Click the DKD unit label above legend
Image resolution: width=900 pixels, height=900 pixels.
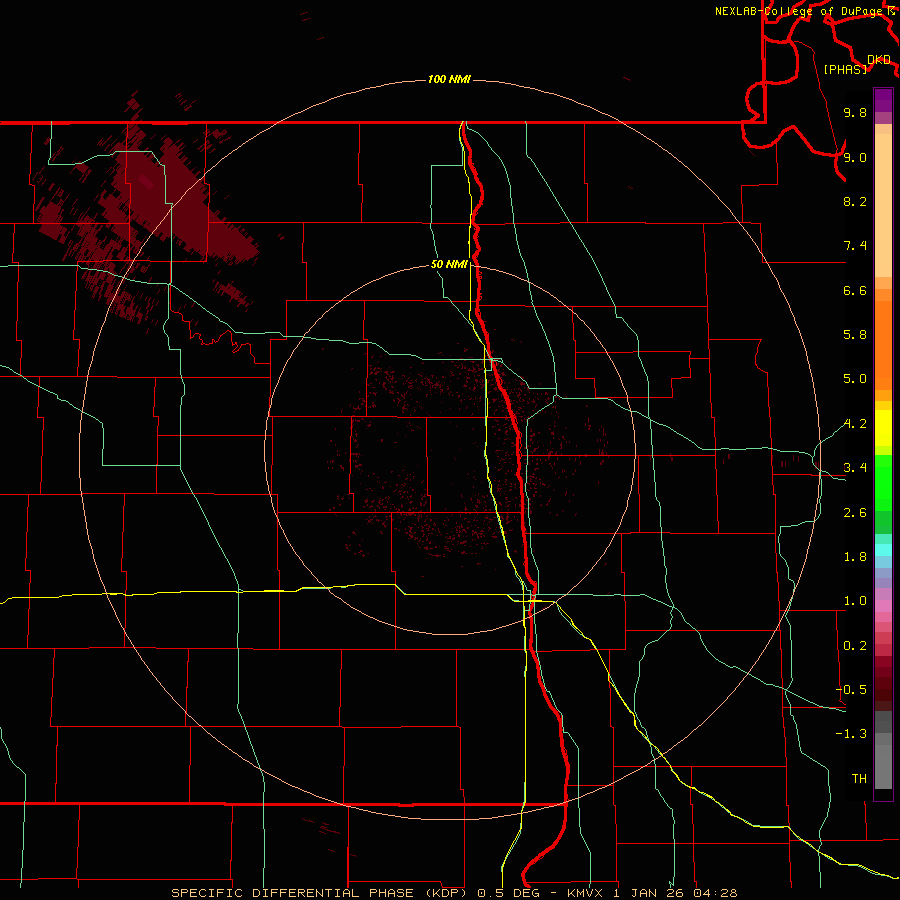click(879, 60)
